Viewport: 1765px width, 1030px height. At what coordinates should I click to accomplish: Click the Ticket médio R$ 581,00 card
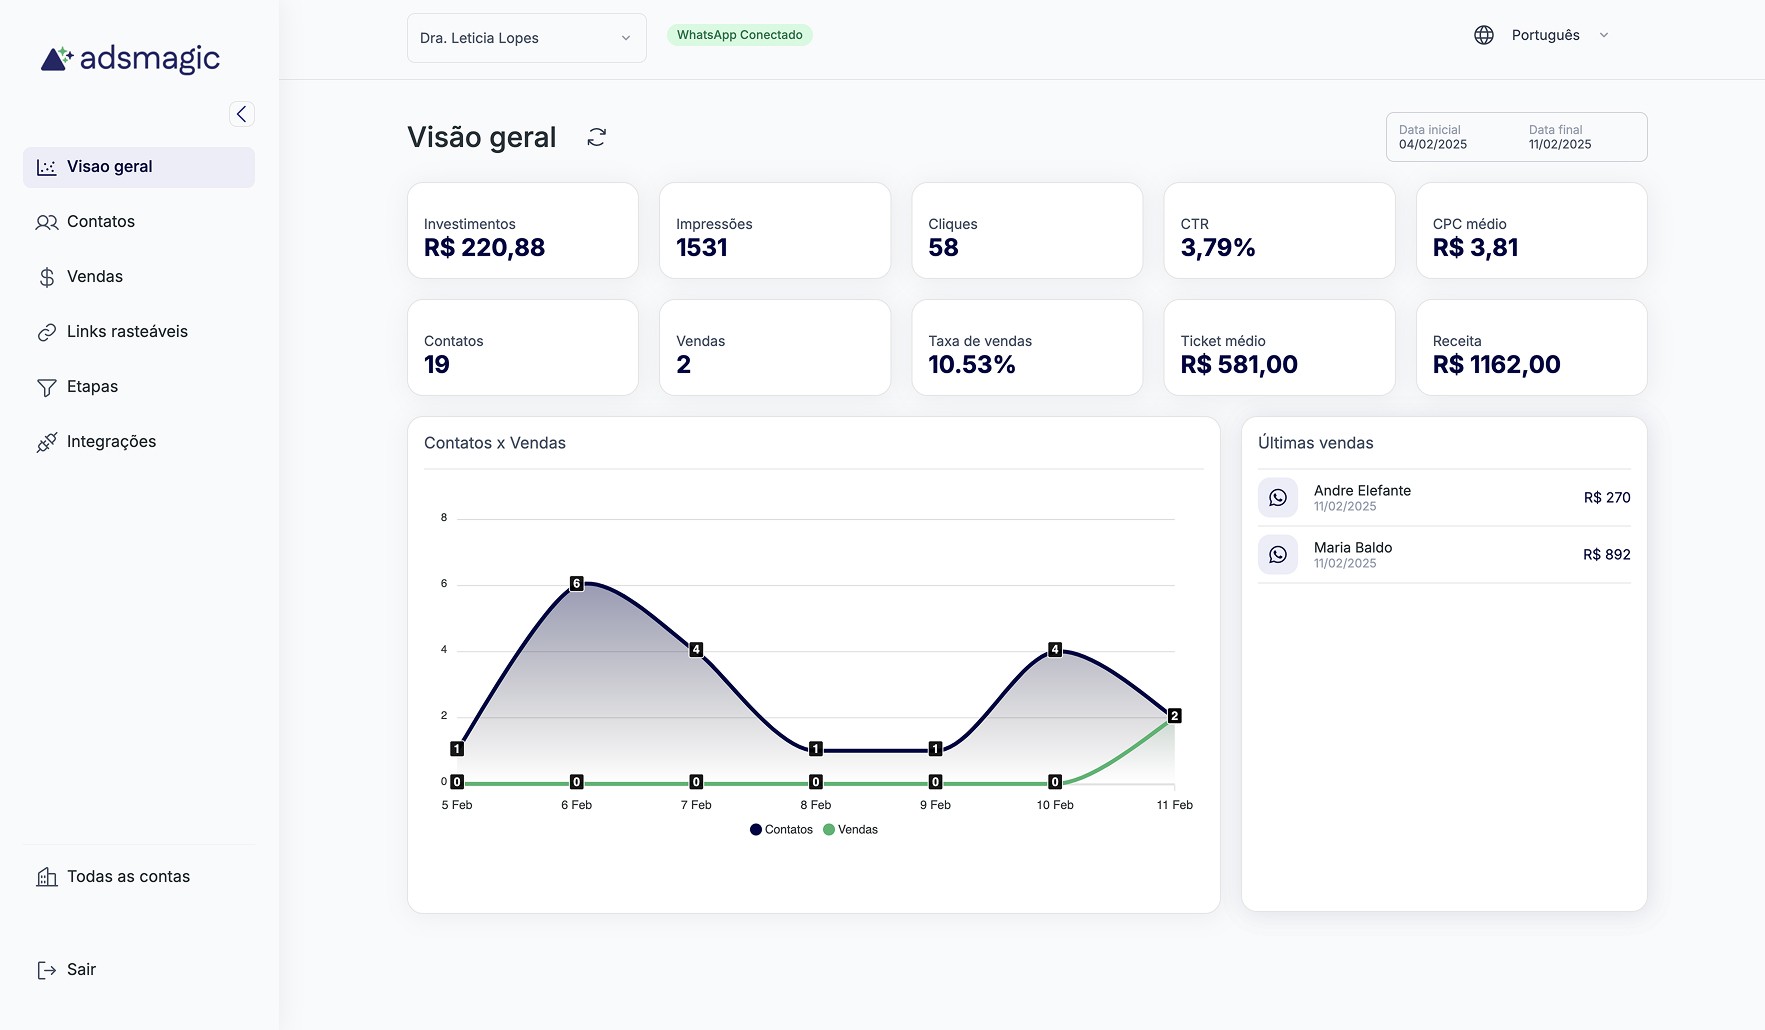click(x=1280, y=347)
